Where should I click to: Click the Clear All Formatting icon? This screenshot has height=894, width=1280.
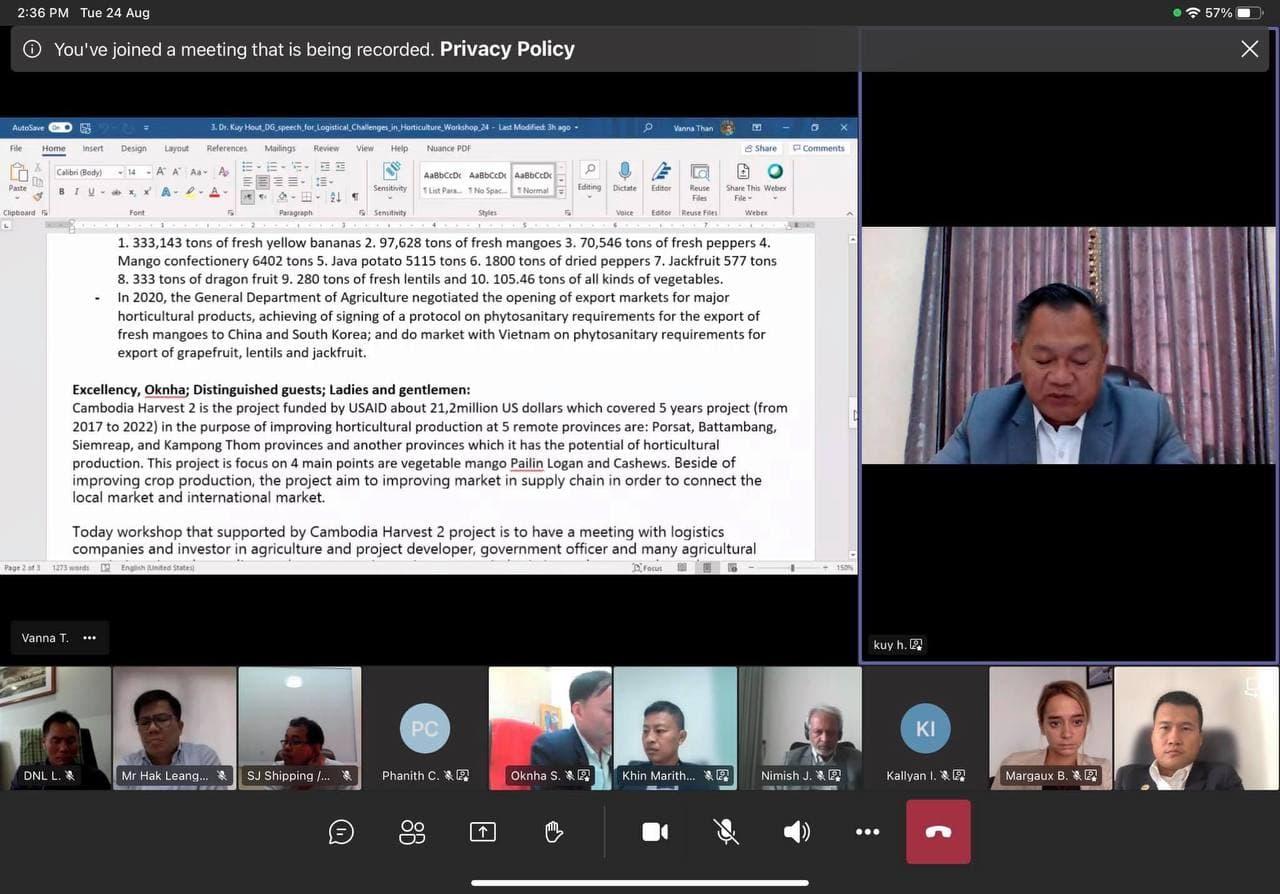coord(224,172)
